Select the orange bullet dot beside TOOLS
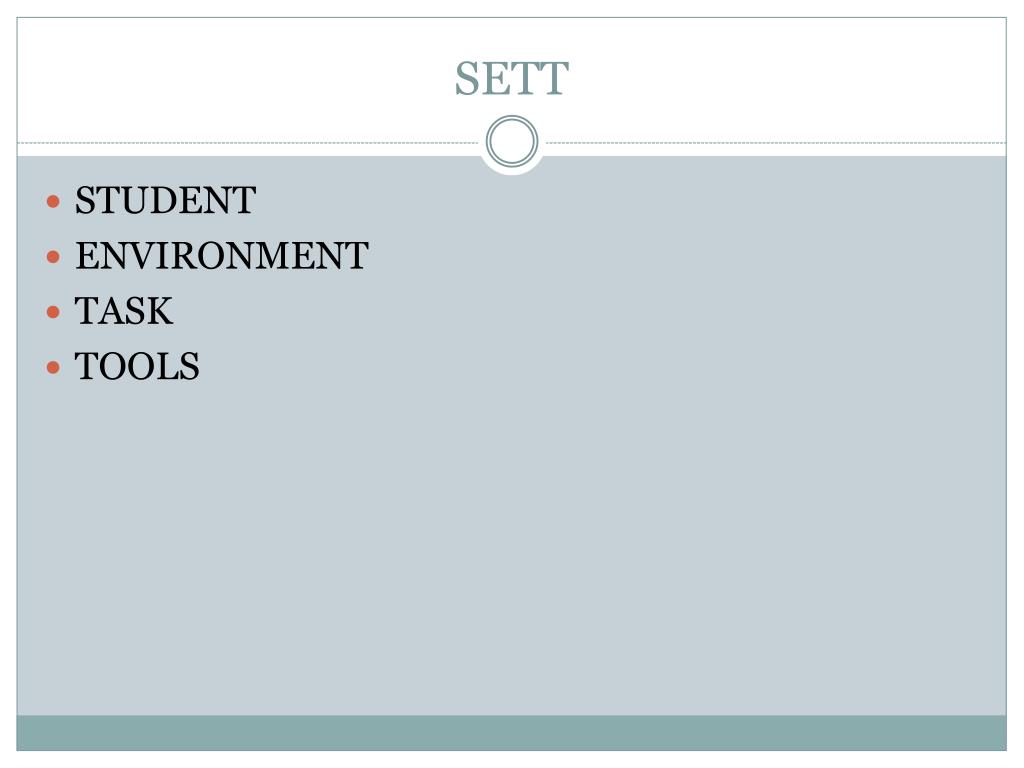Screen dimensions: 1024x768 [x=54, y=367]
